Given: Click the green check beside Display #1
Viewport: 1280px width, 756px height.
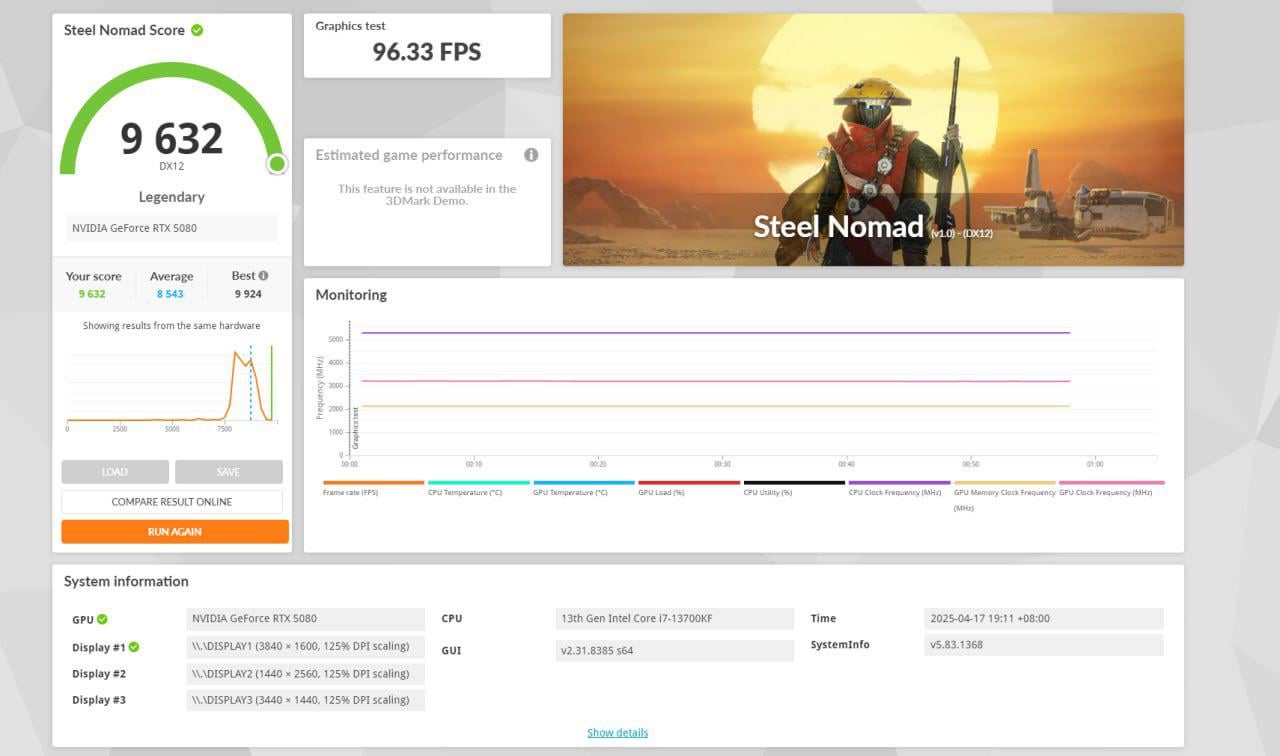Looking at the screenshot, I should pos(134,647).
